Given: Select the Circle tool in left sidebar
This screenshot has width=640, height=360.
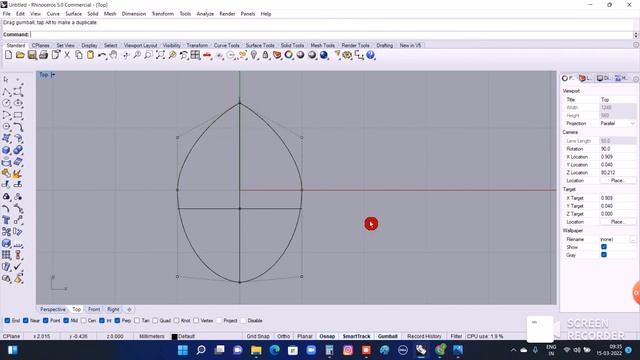Looking at the screenshot, I should coord(6,103).
